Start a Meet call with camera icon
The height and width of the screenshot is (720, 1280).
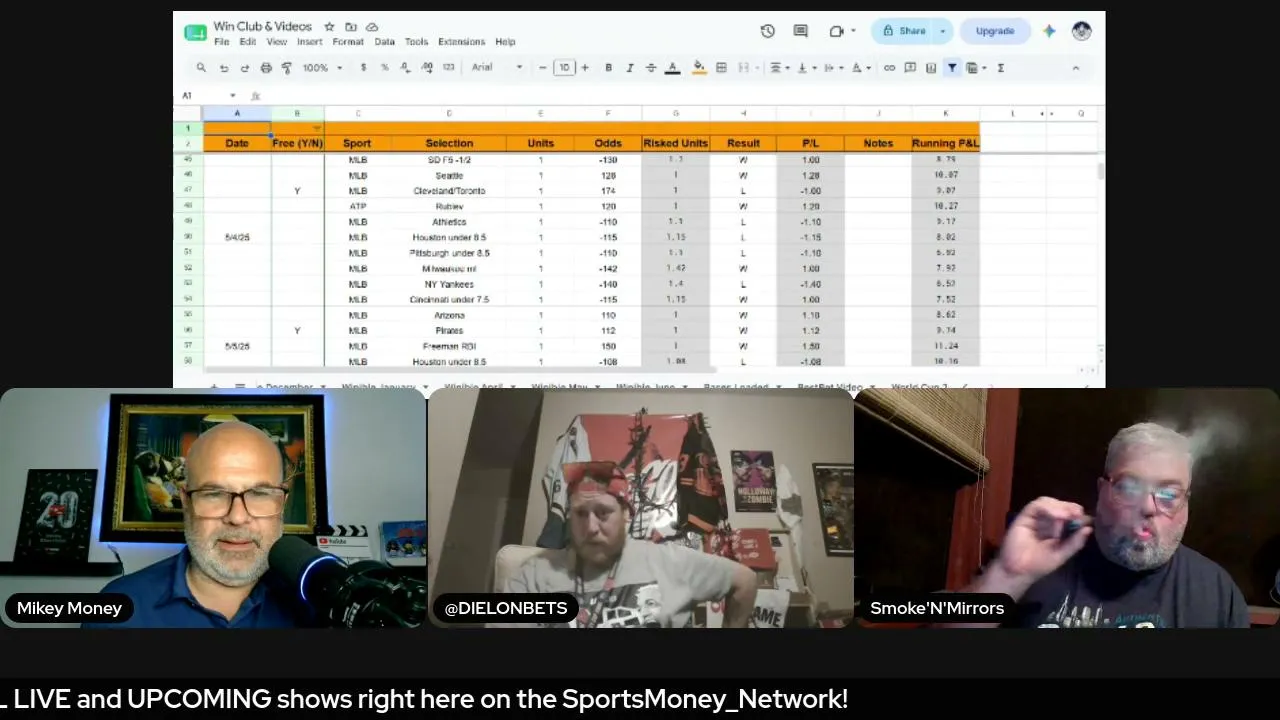[x=836, y=31]
